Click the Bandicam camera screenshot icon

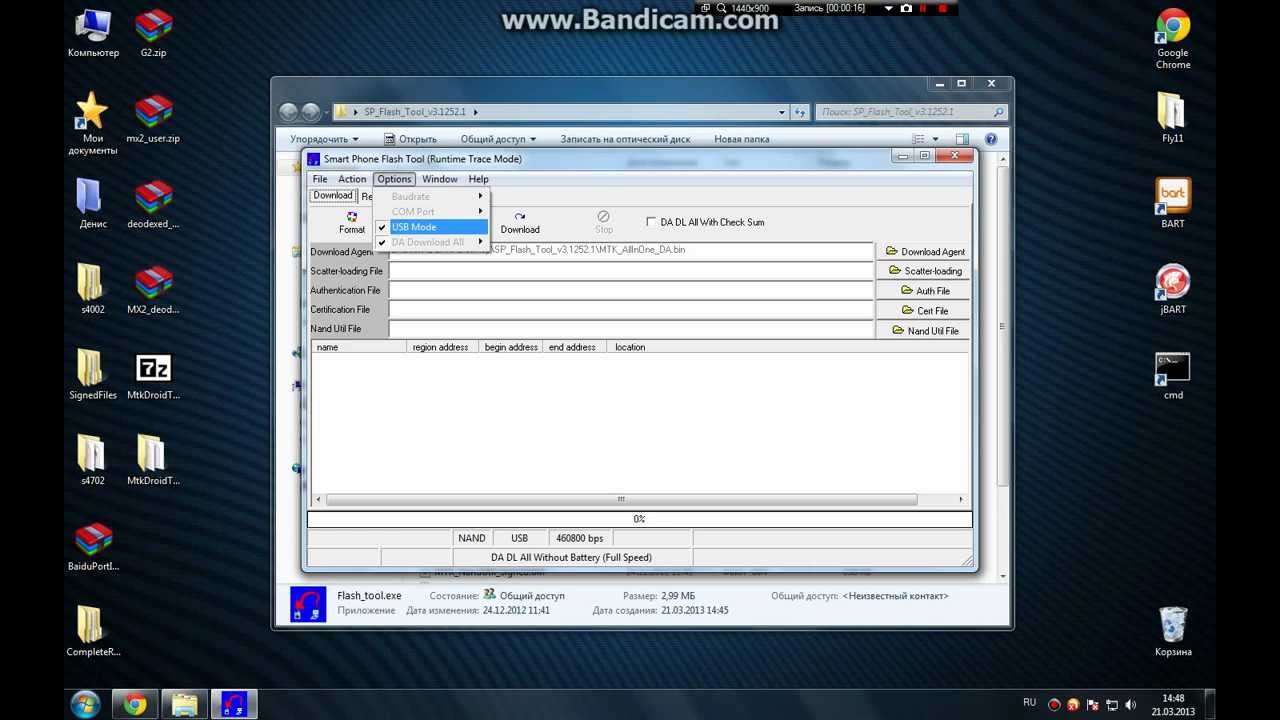(x=906, y=9)
